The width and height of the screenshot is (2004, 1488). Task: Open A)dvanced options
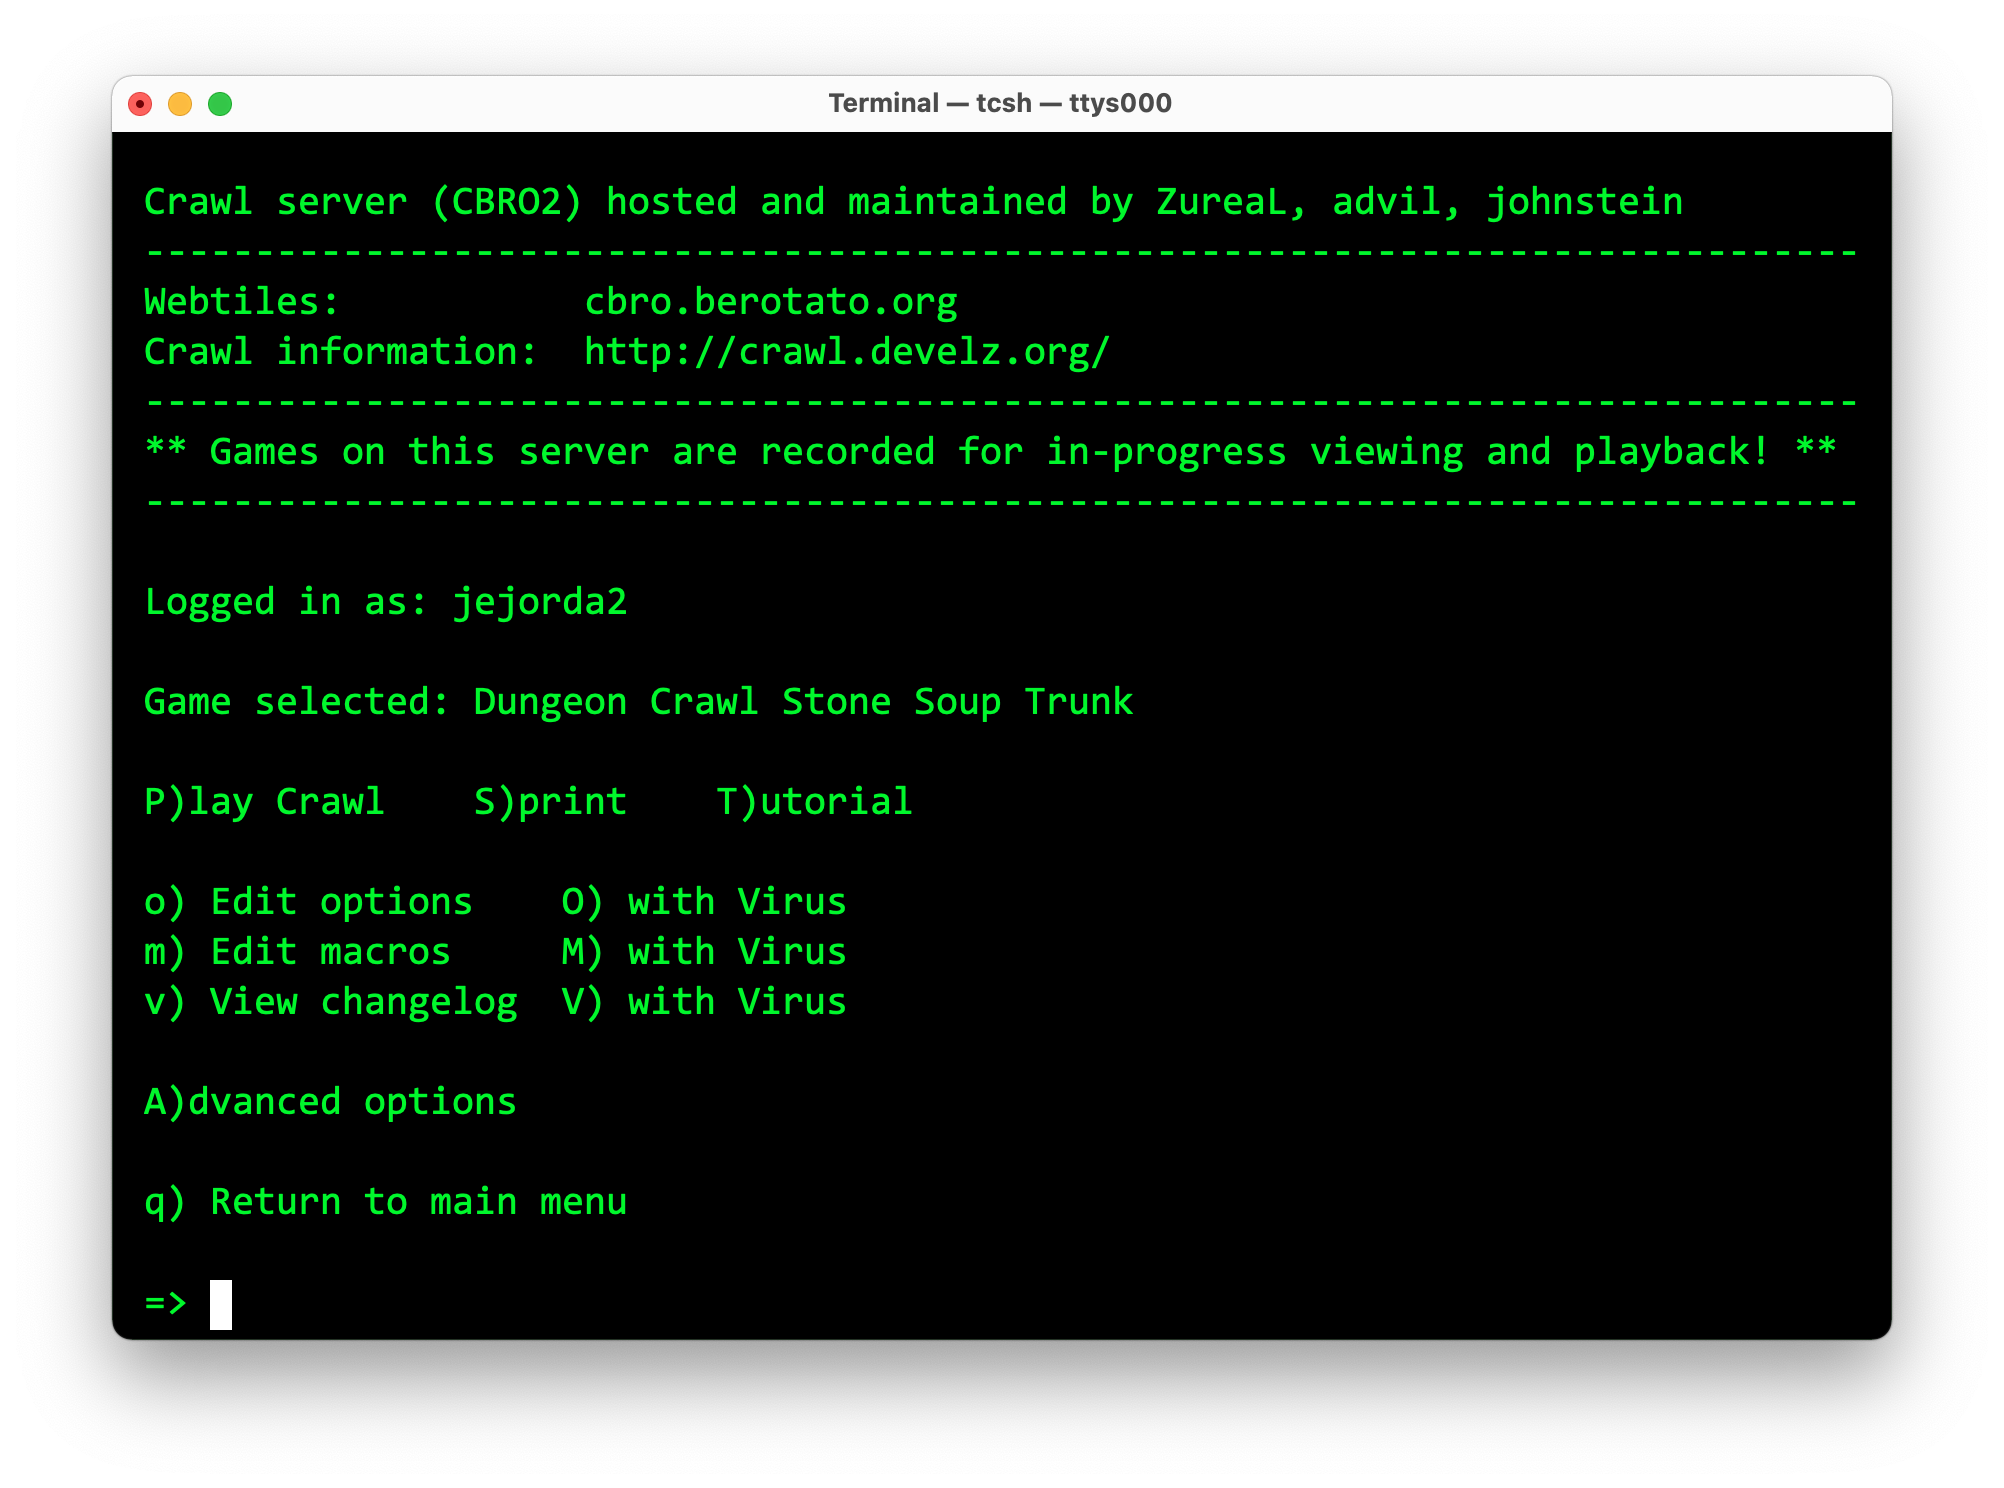(330, 1102)
